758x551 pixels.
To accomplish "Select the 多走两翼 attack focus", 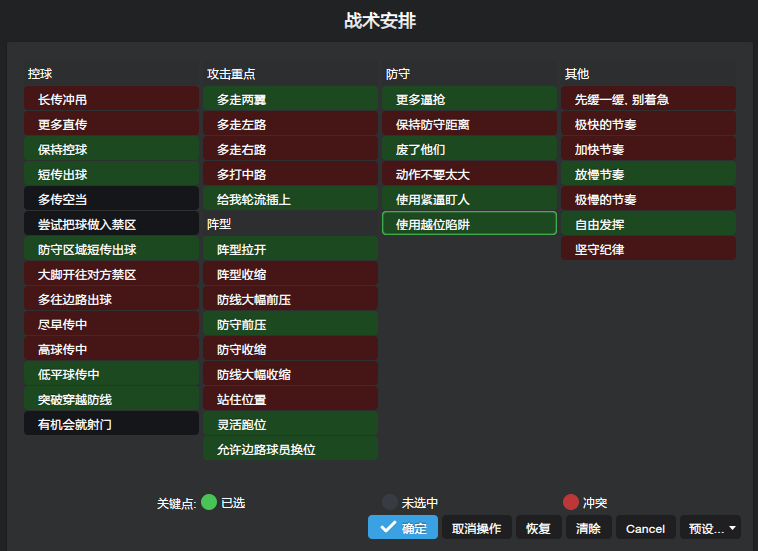I will click(x=290, y=99).
